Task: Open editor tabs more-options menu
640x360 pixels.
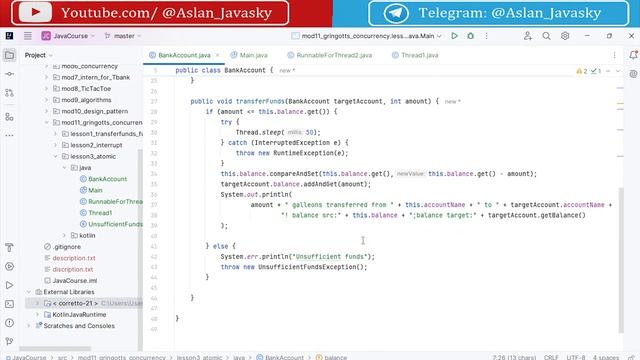Action: pos(614,55)
